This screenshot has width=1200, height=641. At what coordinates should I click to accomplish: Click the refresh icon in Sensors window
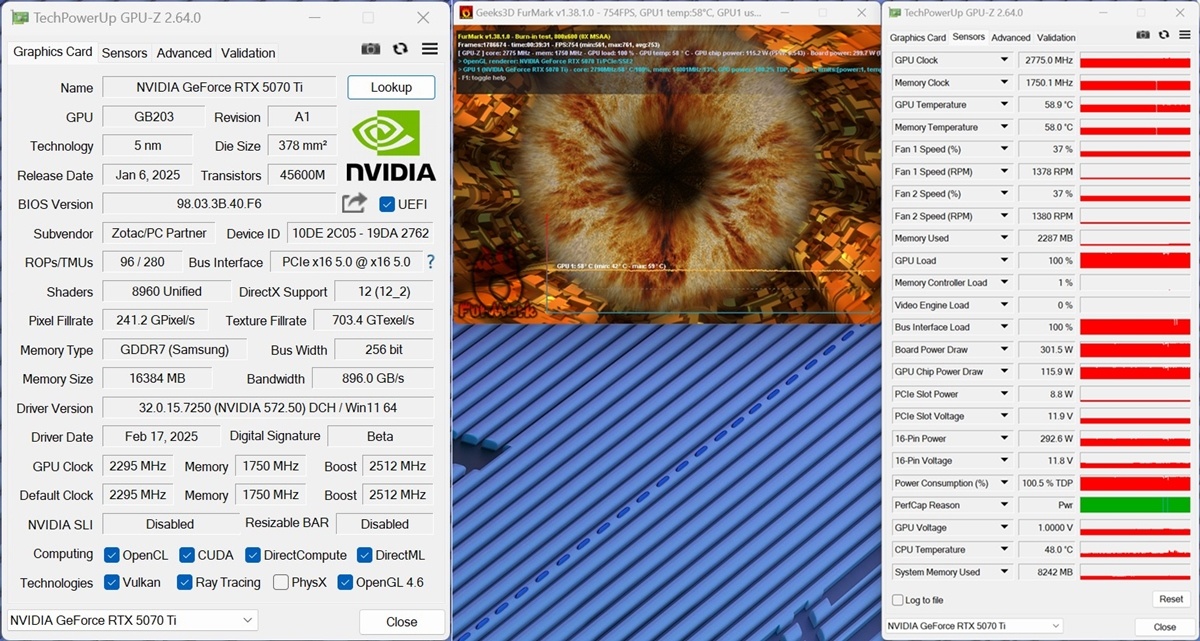coord(1164,35)
